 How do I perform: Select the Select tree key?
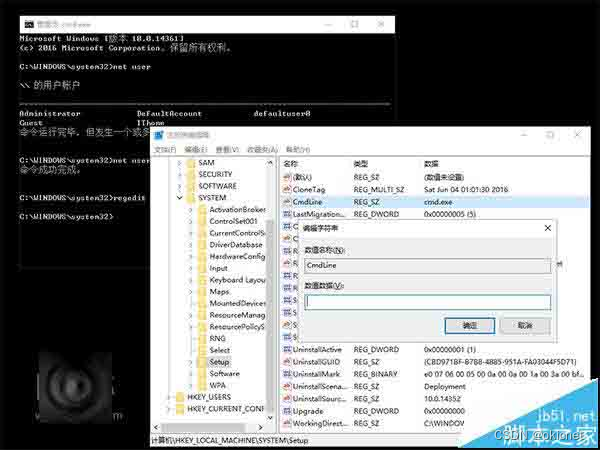tap(220, 350)
